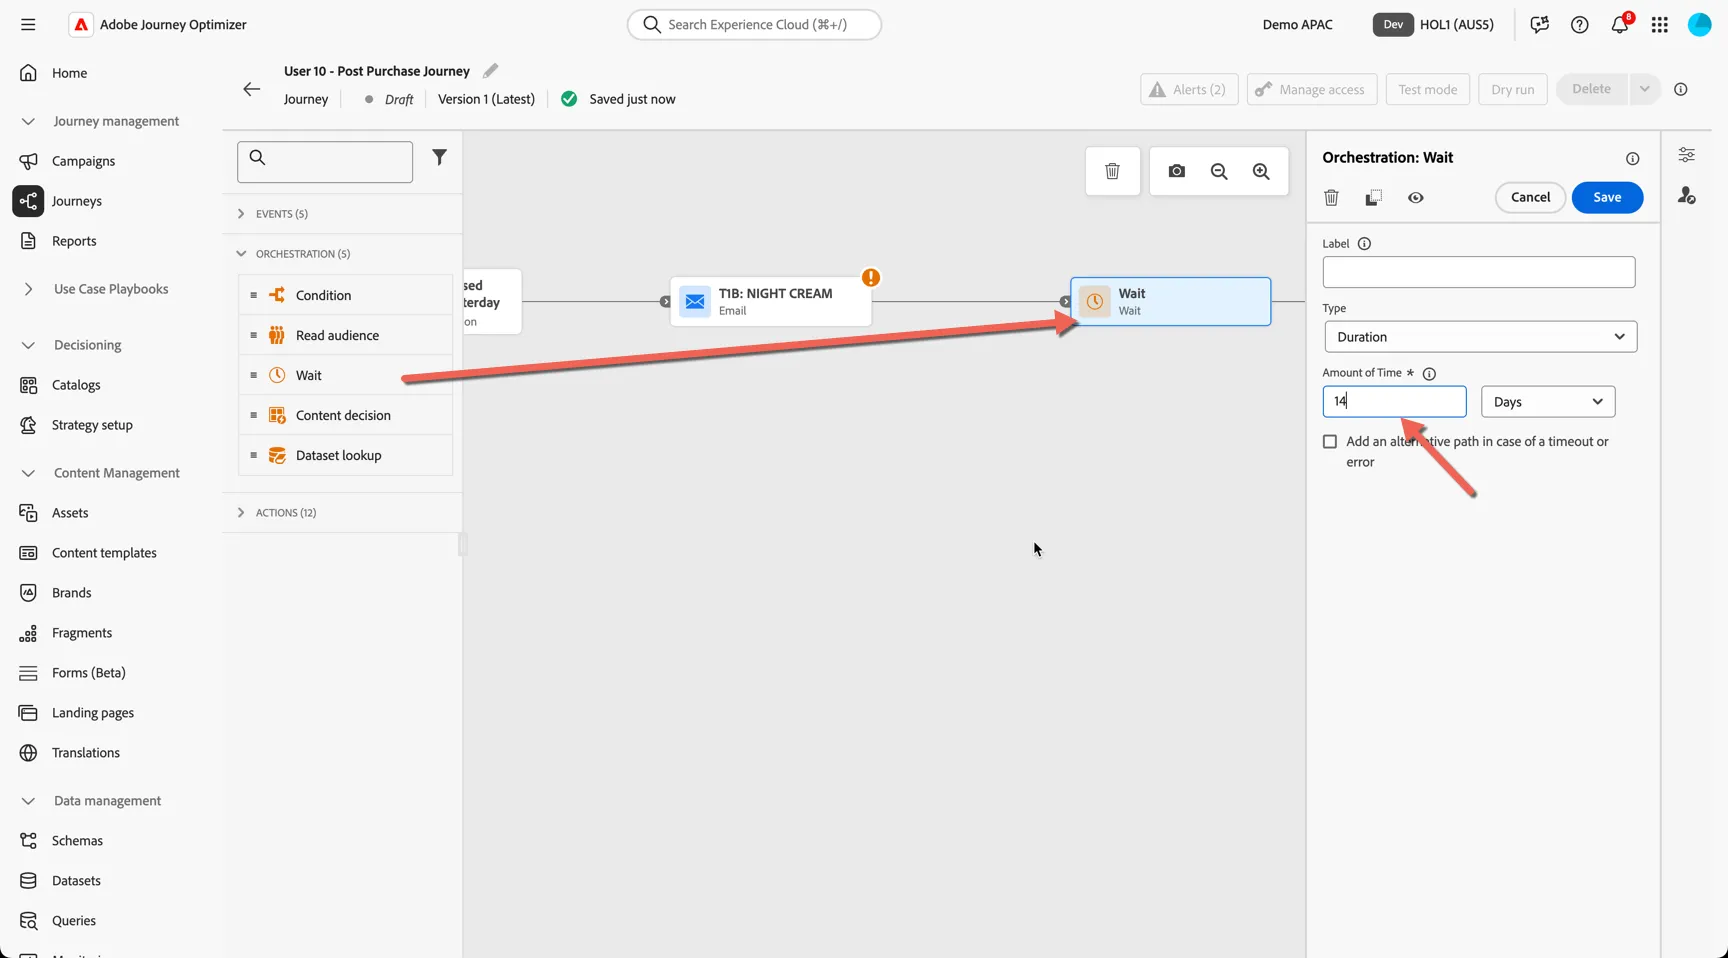Click Alerts (2) button
The image size is (1728, 958).
tap(1189, 89)
